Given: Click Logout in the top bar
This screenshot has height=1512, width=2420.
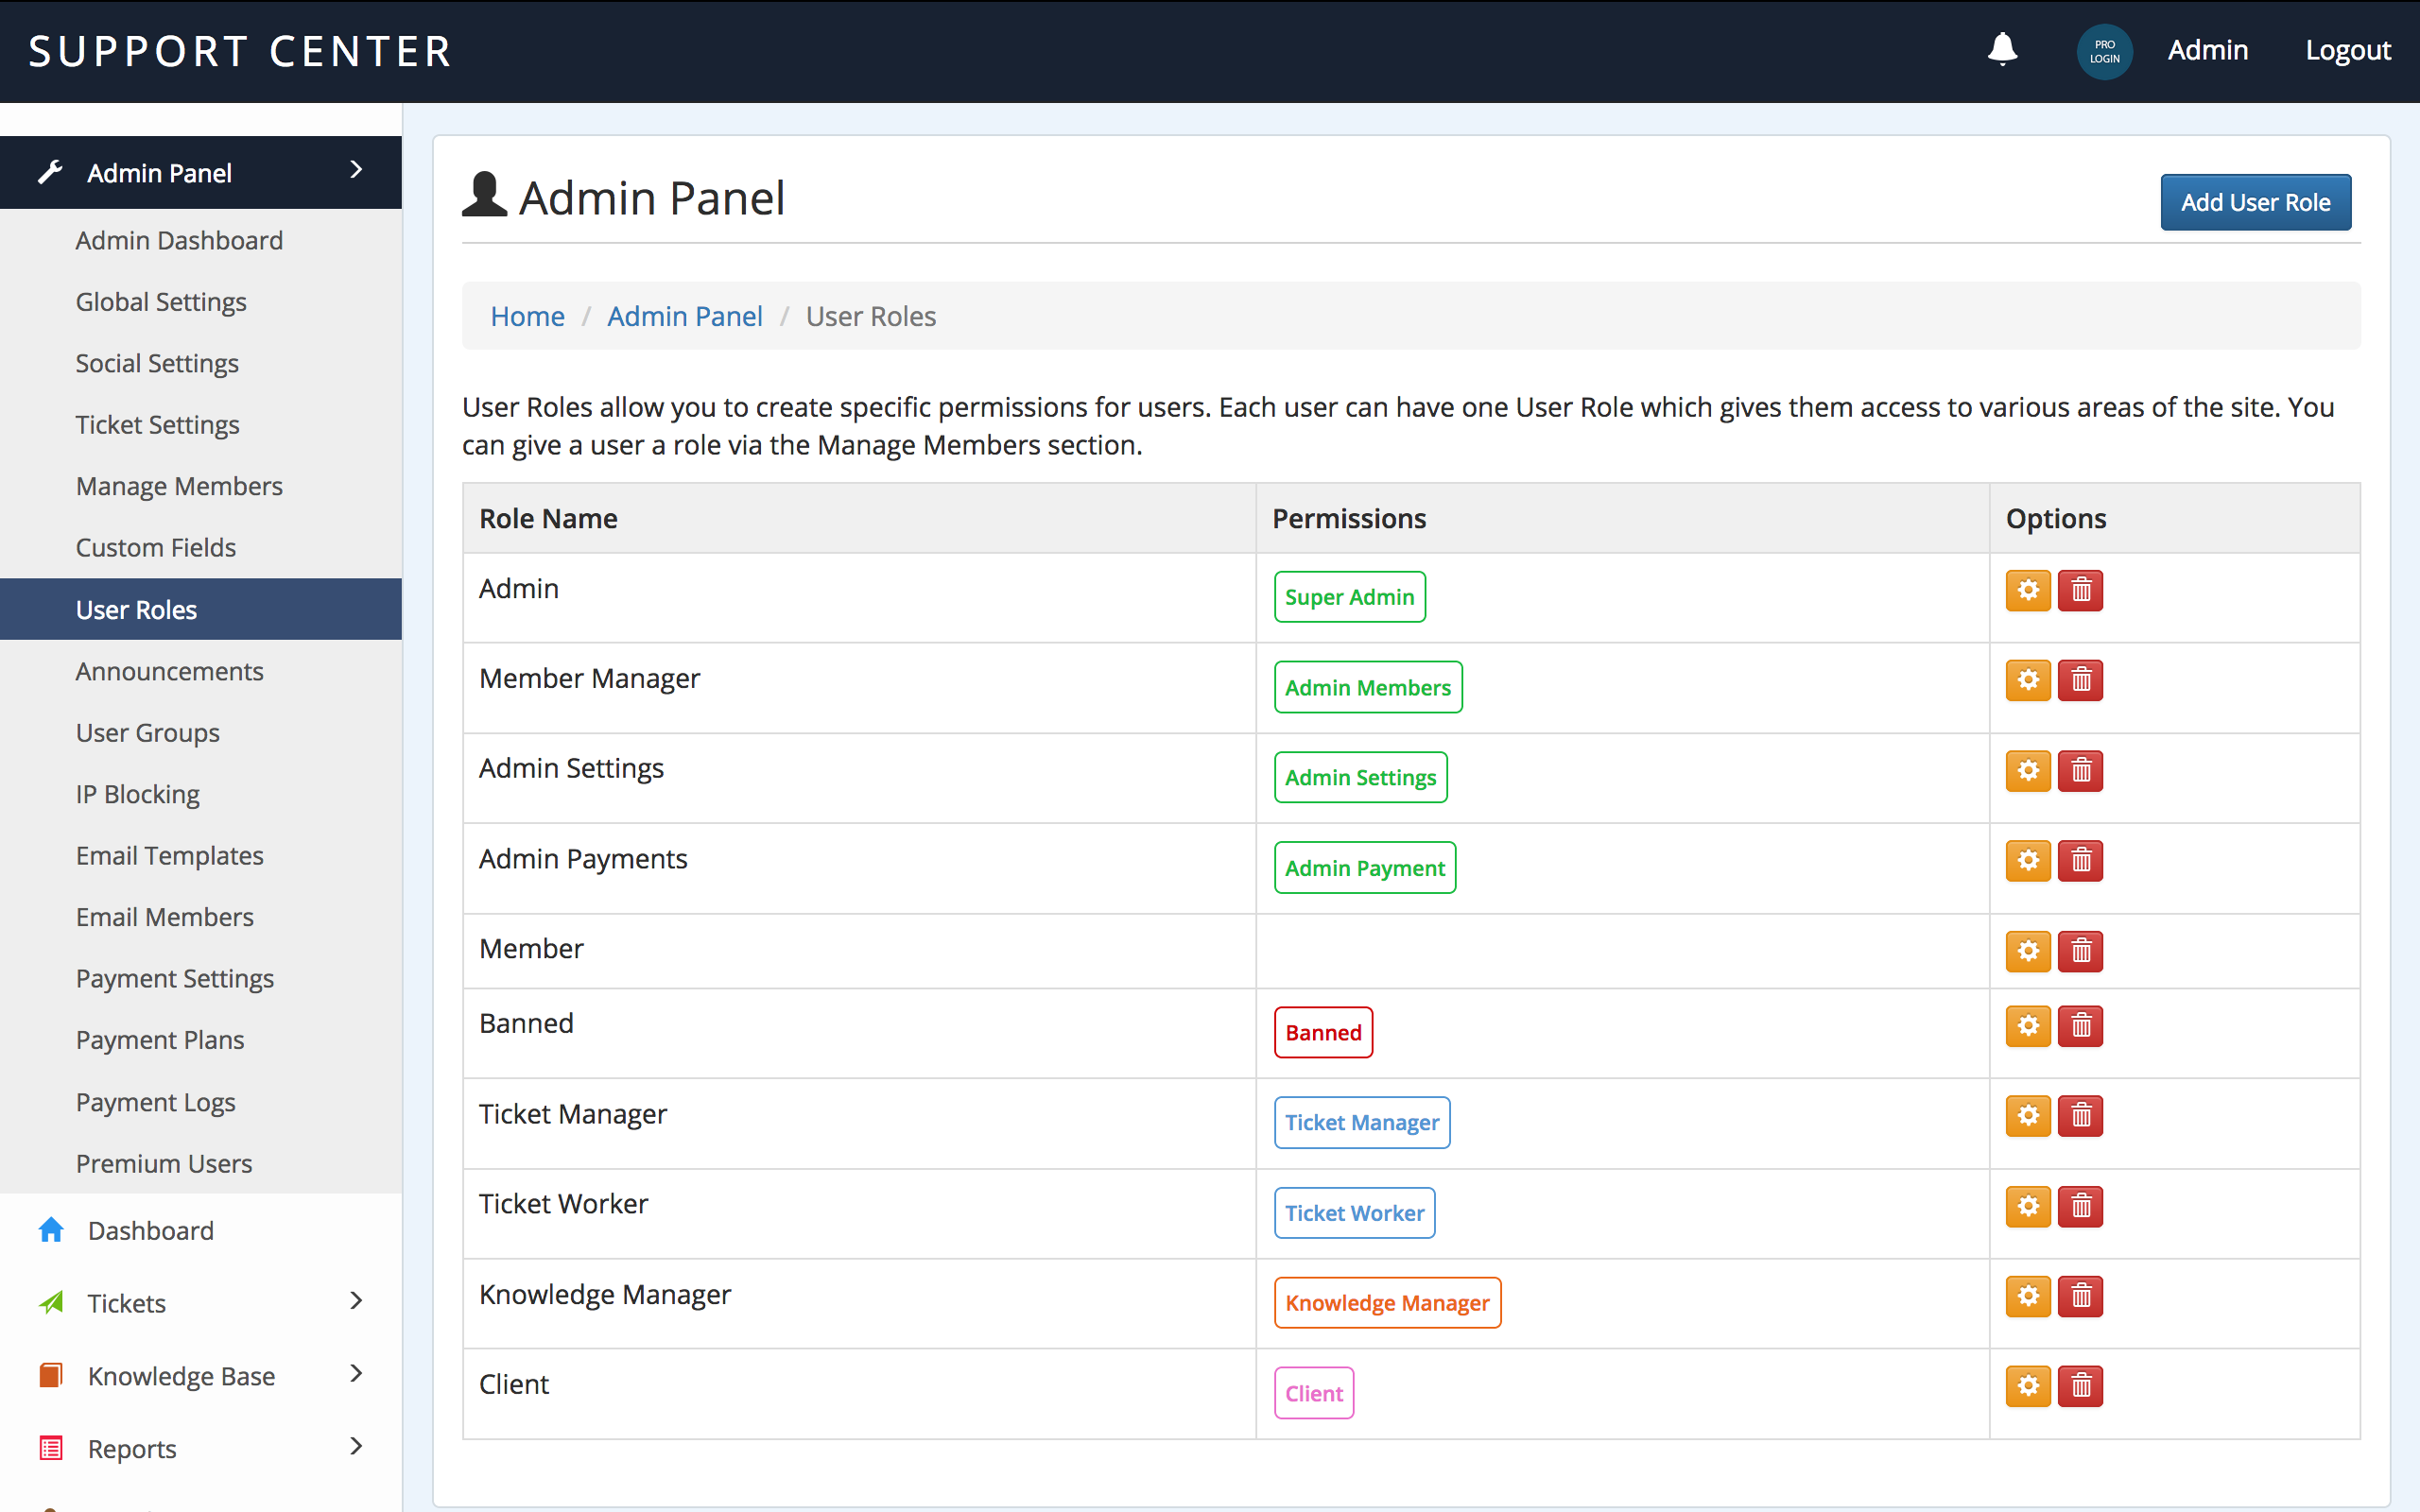Looking at the screenshot, I should [x=2347, y=50].
